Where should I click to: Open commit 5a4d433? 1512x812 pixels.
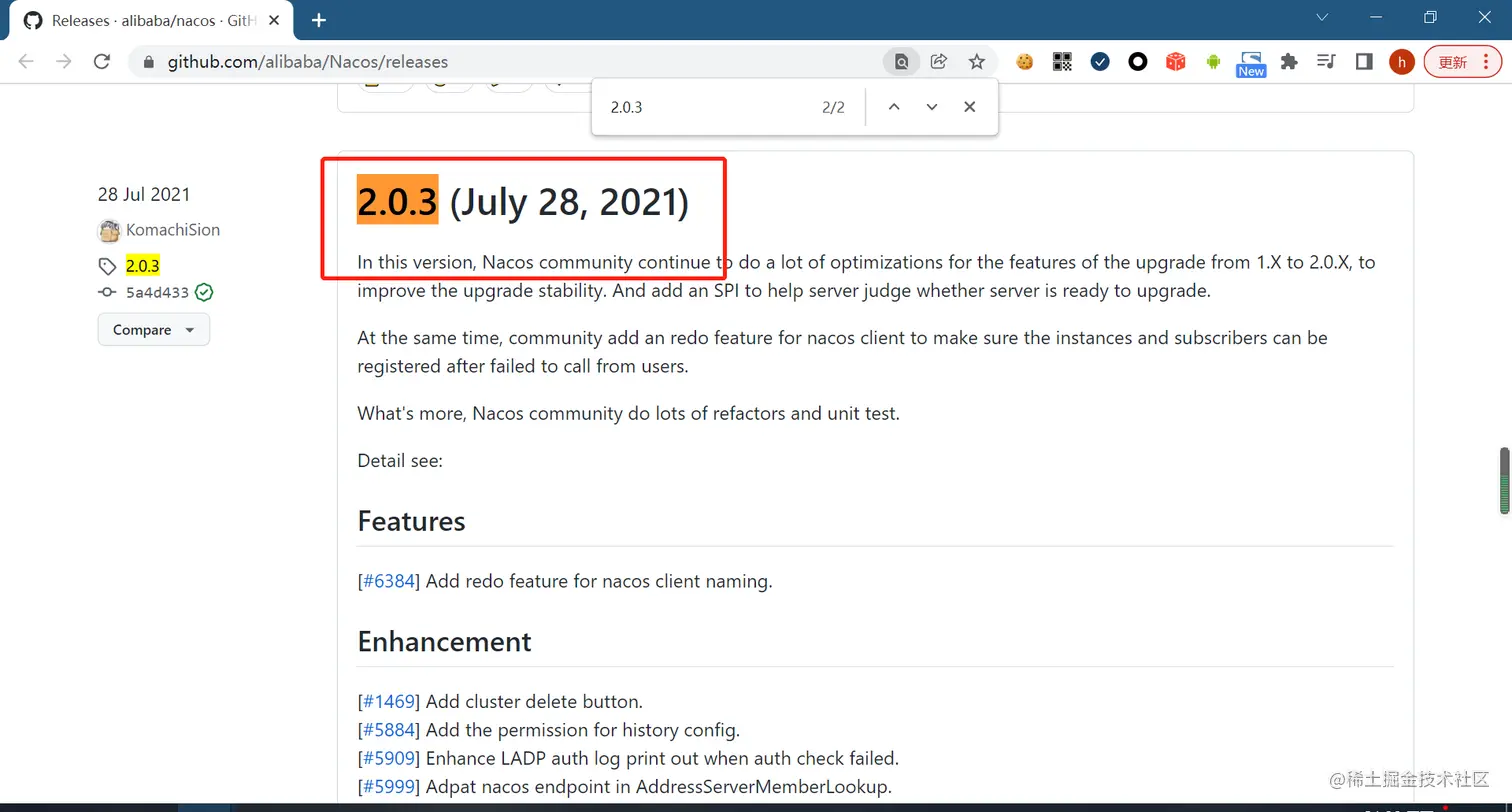pos(157,293)
